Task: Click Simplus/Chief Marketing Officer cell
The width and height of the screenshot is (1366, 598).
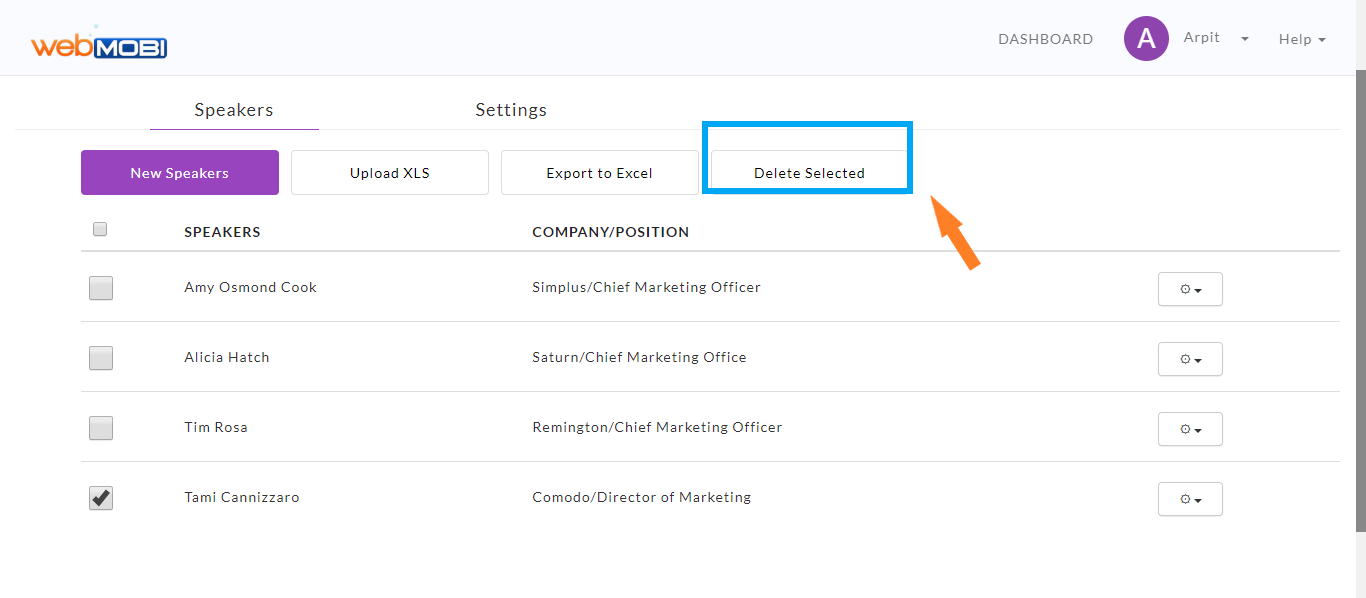Action: coord(646,287)
